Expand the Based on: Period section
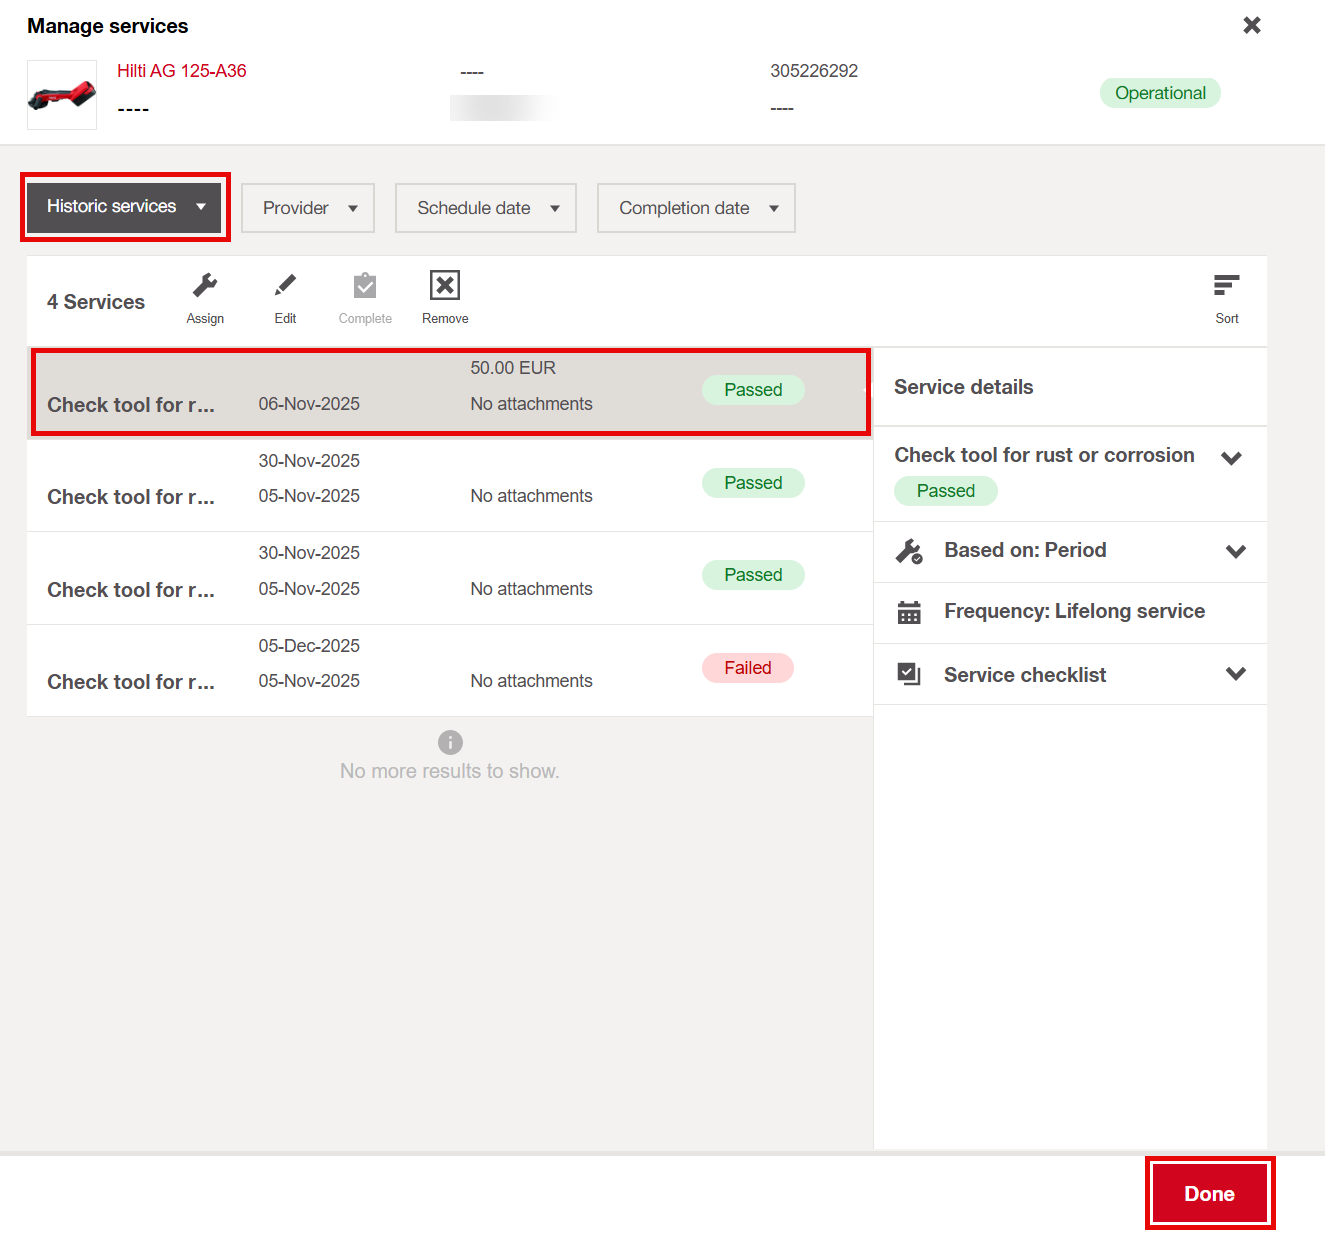The image size is (1325, 1235). click(x=1236, y=551)
